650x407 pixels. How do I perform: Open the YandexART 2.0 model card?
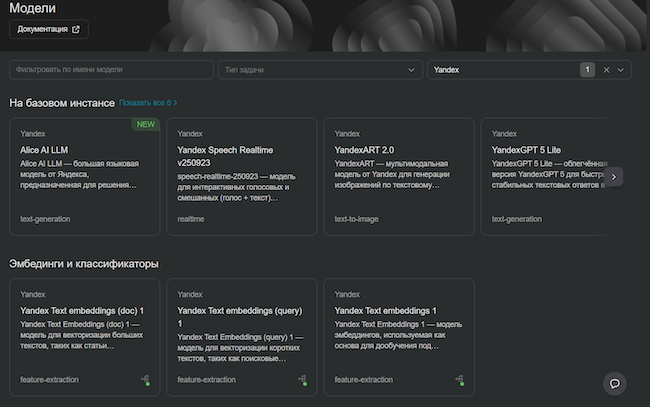point(399,177)
